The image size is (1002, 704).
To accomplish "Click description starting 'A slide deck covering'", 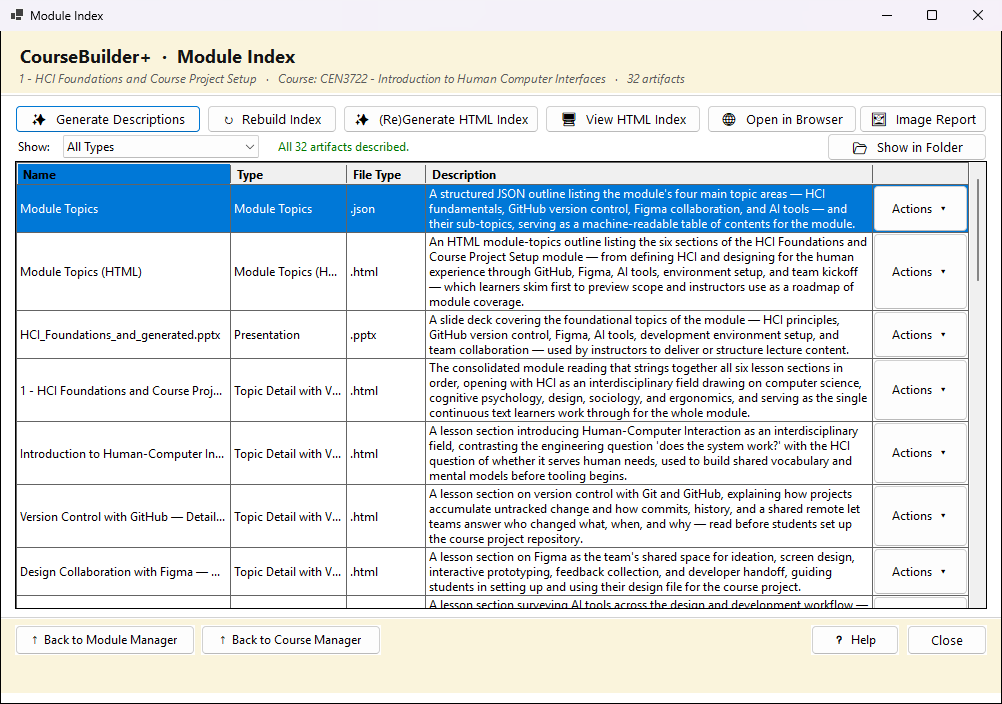I will [649, 335].
